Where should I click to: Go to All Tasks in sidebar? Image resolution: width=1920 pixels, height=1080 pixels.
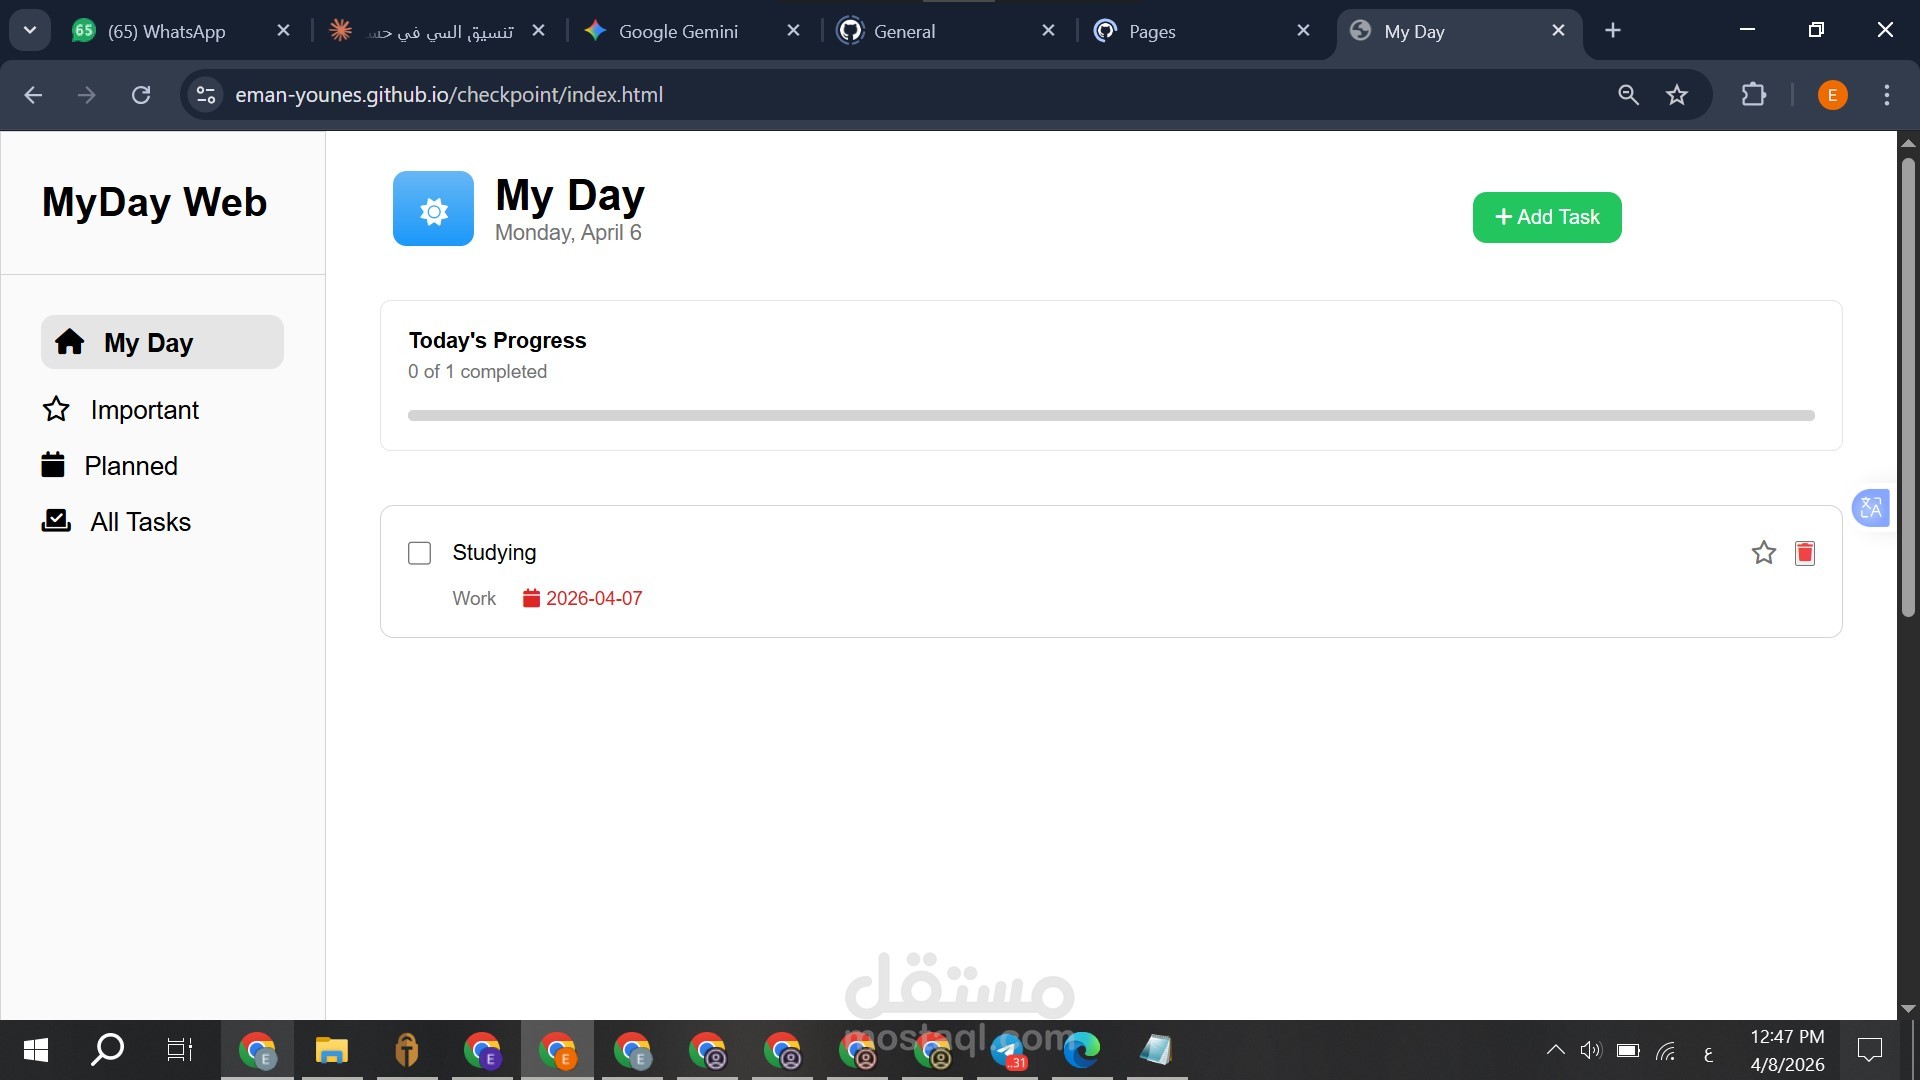tap(140, 522)
